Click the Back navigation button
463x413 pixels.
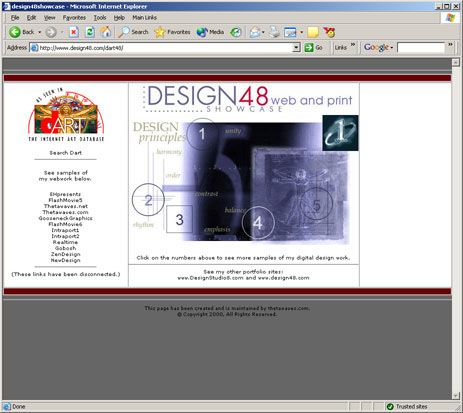pyautogui.click(x=22, y=32)
